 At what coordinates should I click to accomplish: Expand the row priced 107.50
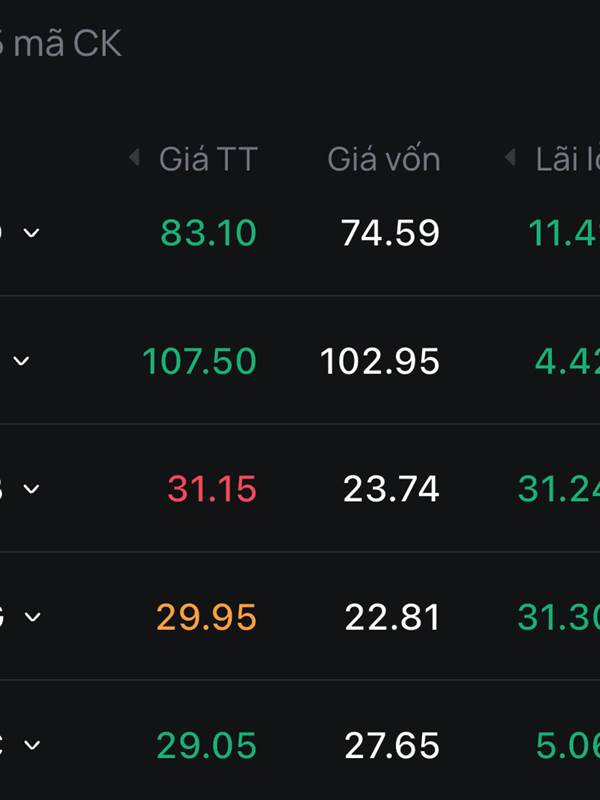(21, 361)
